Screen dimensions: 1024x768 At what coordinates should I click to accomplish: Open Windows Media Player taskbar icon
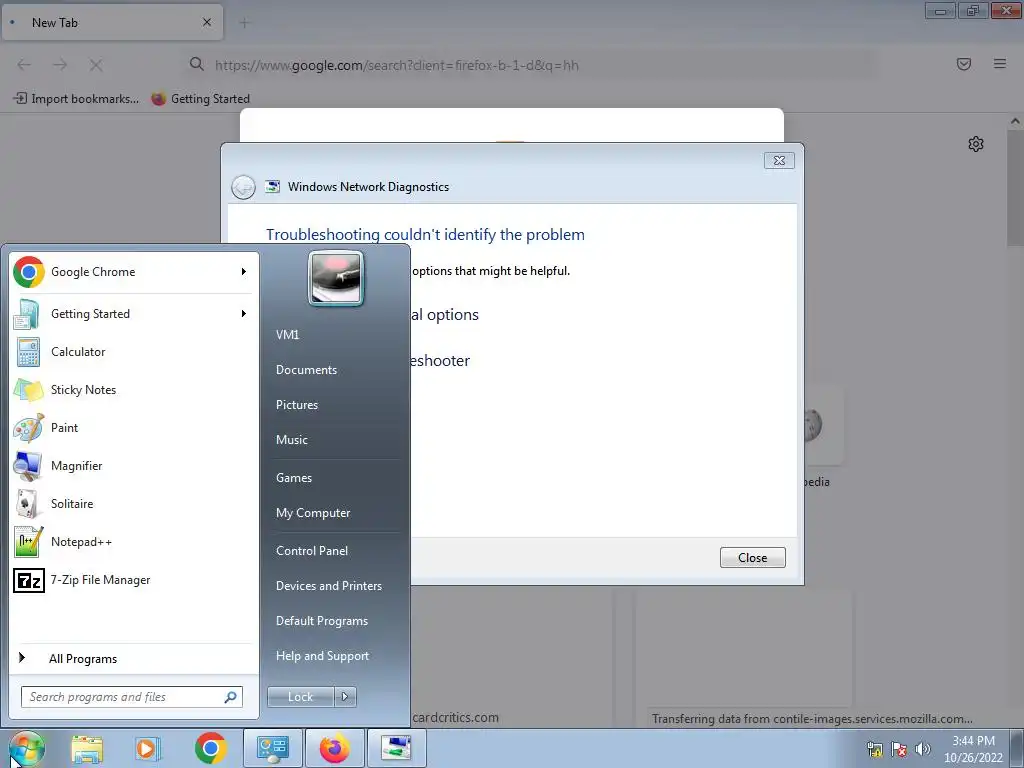(x=148, y=748)
